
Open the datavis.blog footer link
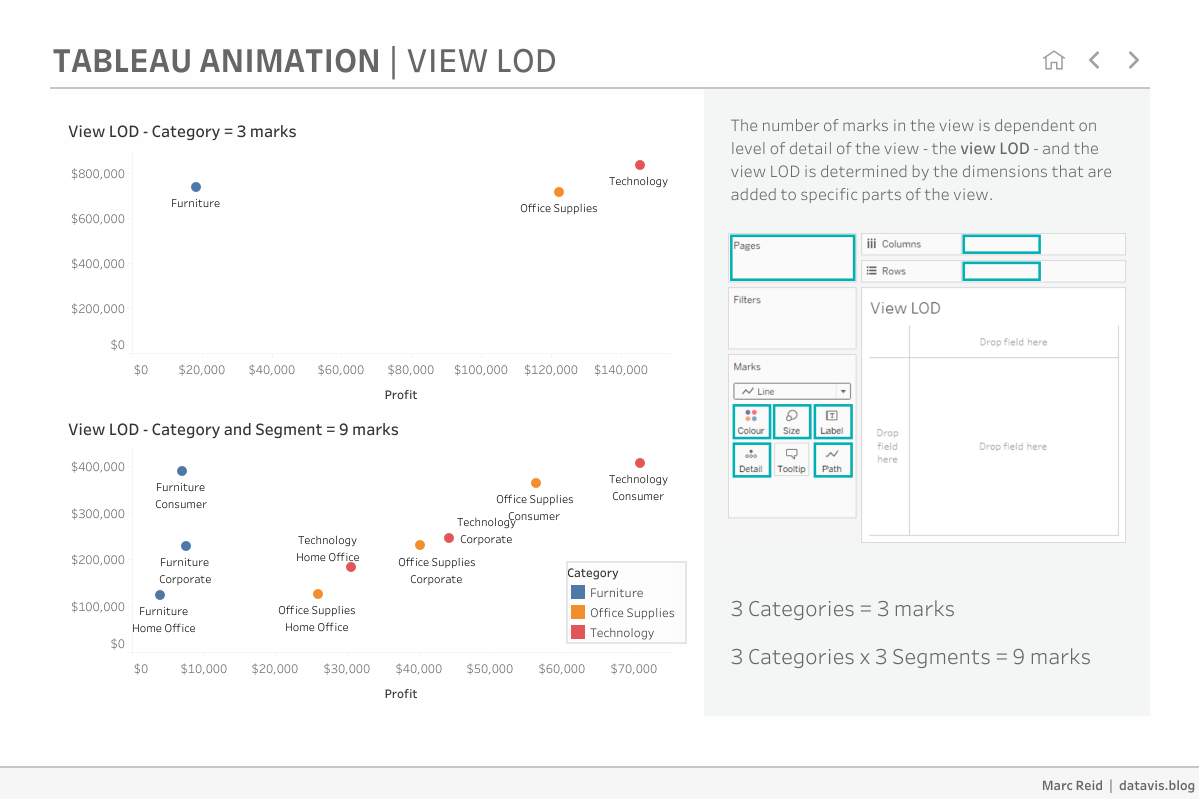tap(1156, 785)
